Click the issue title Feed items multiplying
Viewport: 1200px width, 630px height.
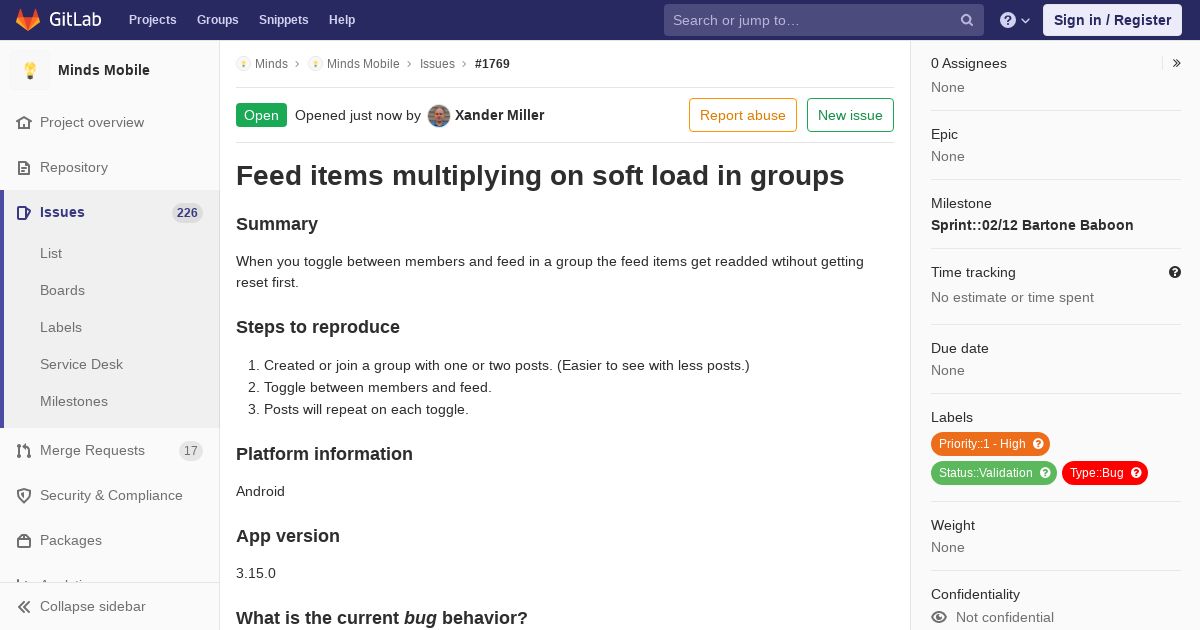540,176
